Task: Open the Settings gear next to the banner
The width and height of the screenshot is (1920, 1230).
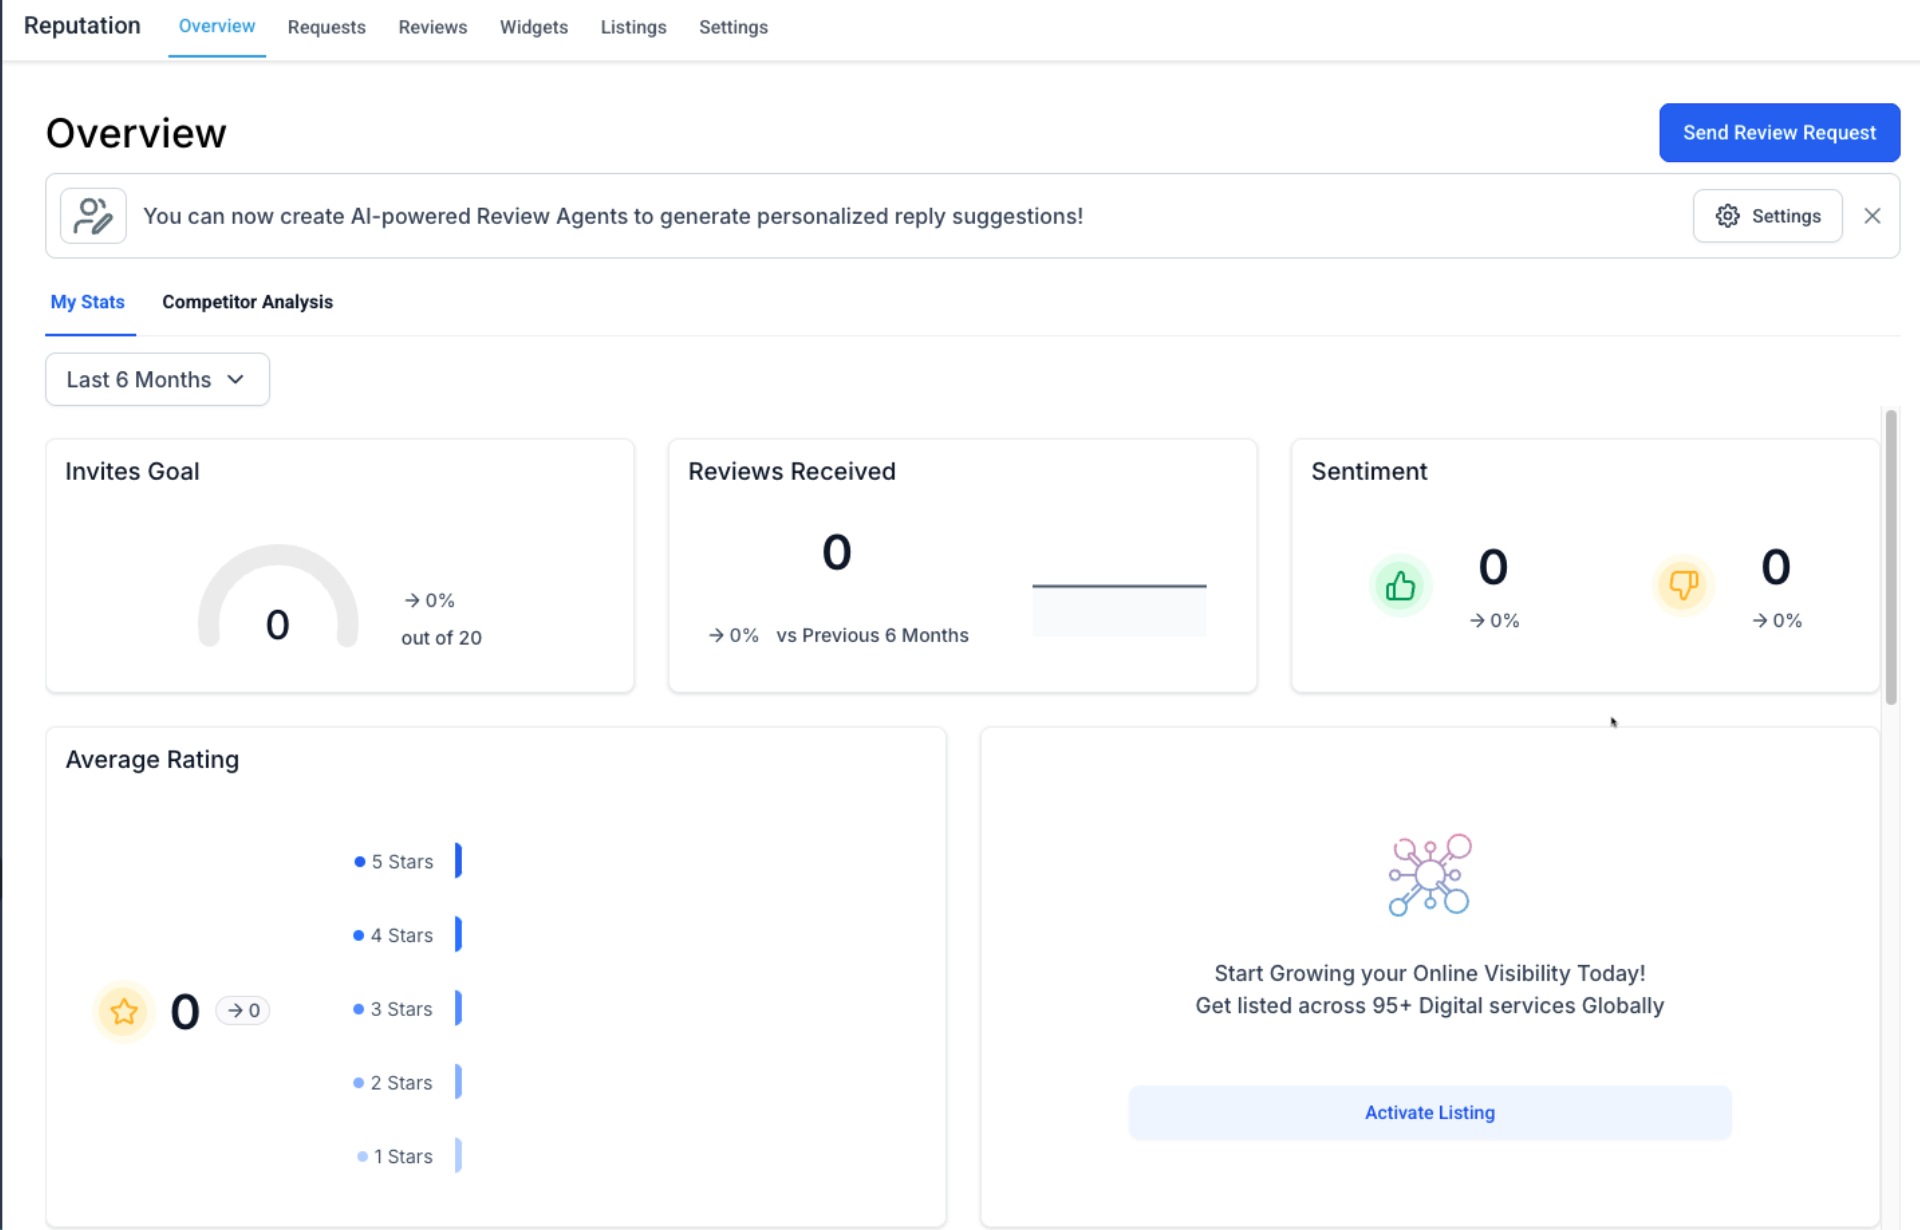Action: (x=1766, y=215)
